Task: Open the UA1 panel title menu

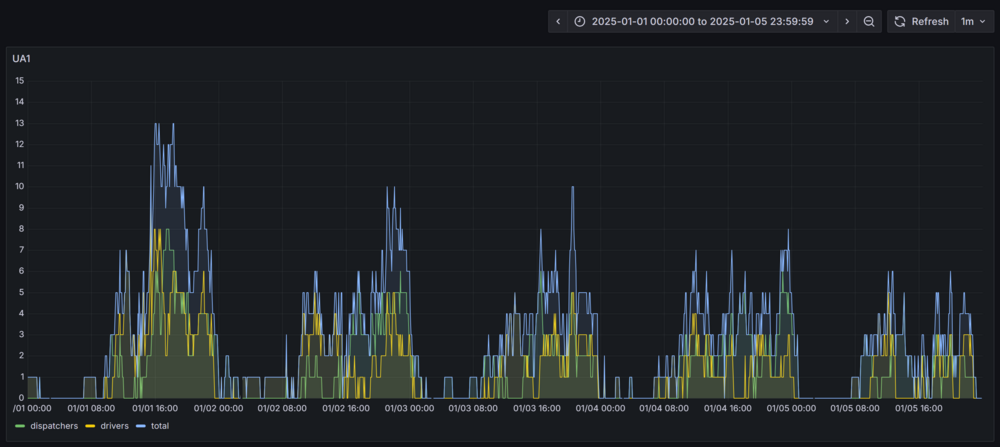Action: pyautogui.click(x=21, y=59)
